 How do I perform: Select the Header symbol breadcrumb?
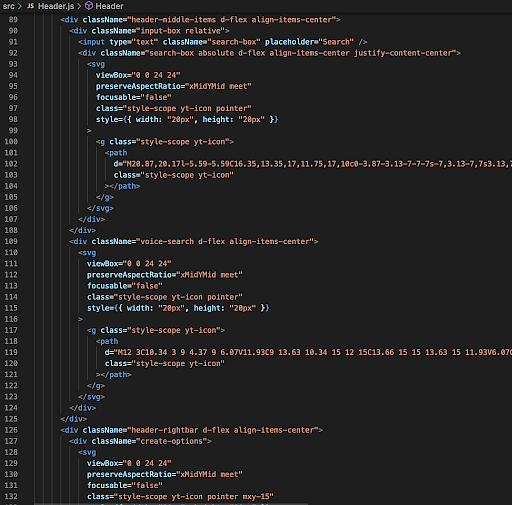pos(109,6)
